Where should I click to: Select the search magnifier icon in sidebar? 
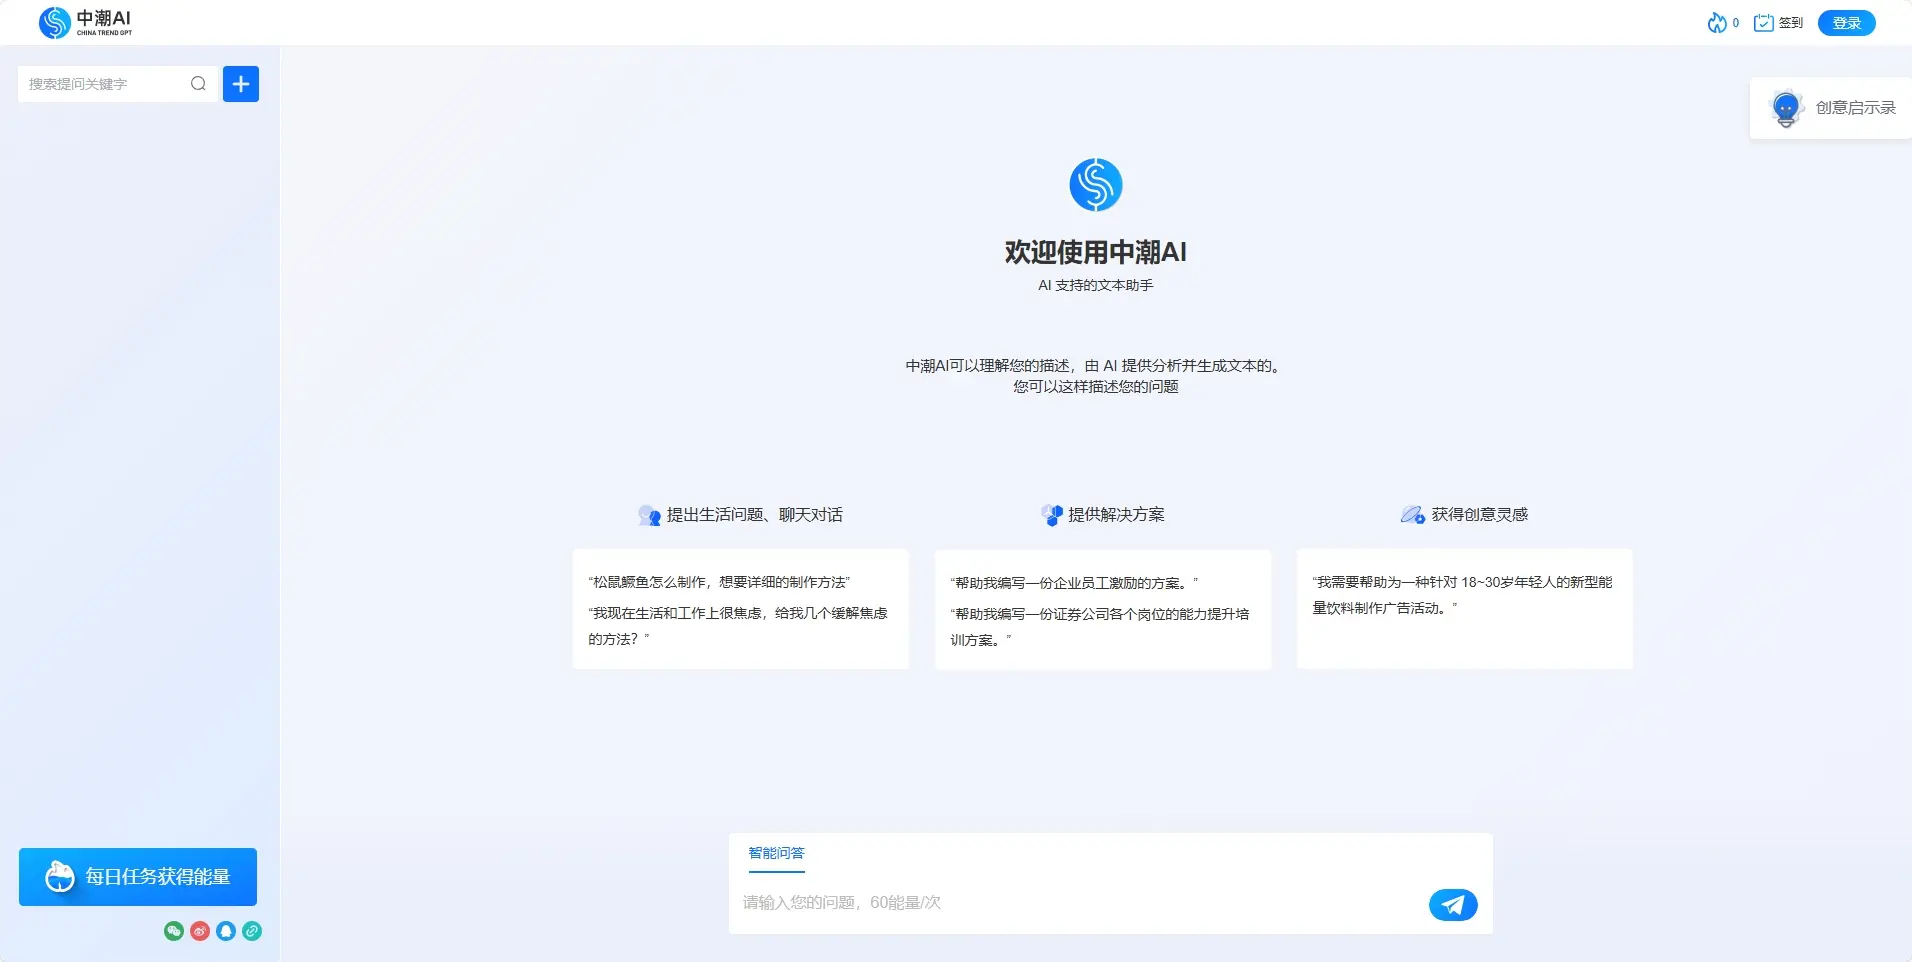pyautogui.click(x=198, y=83)
